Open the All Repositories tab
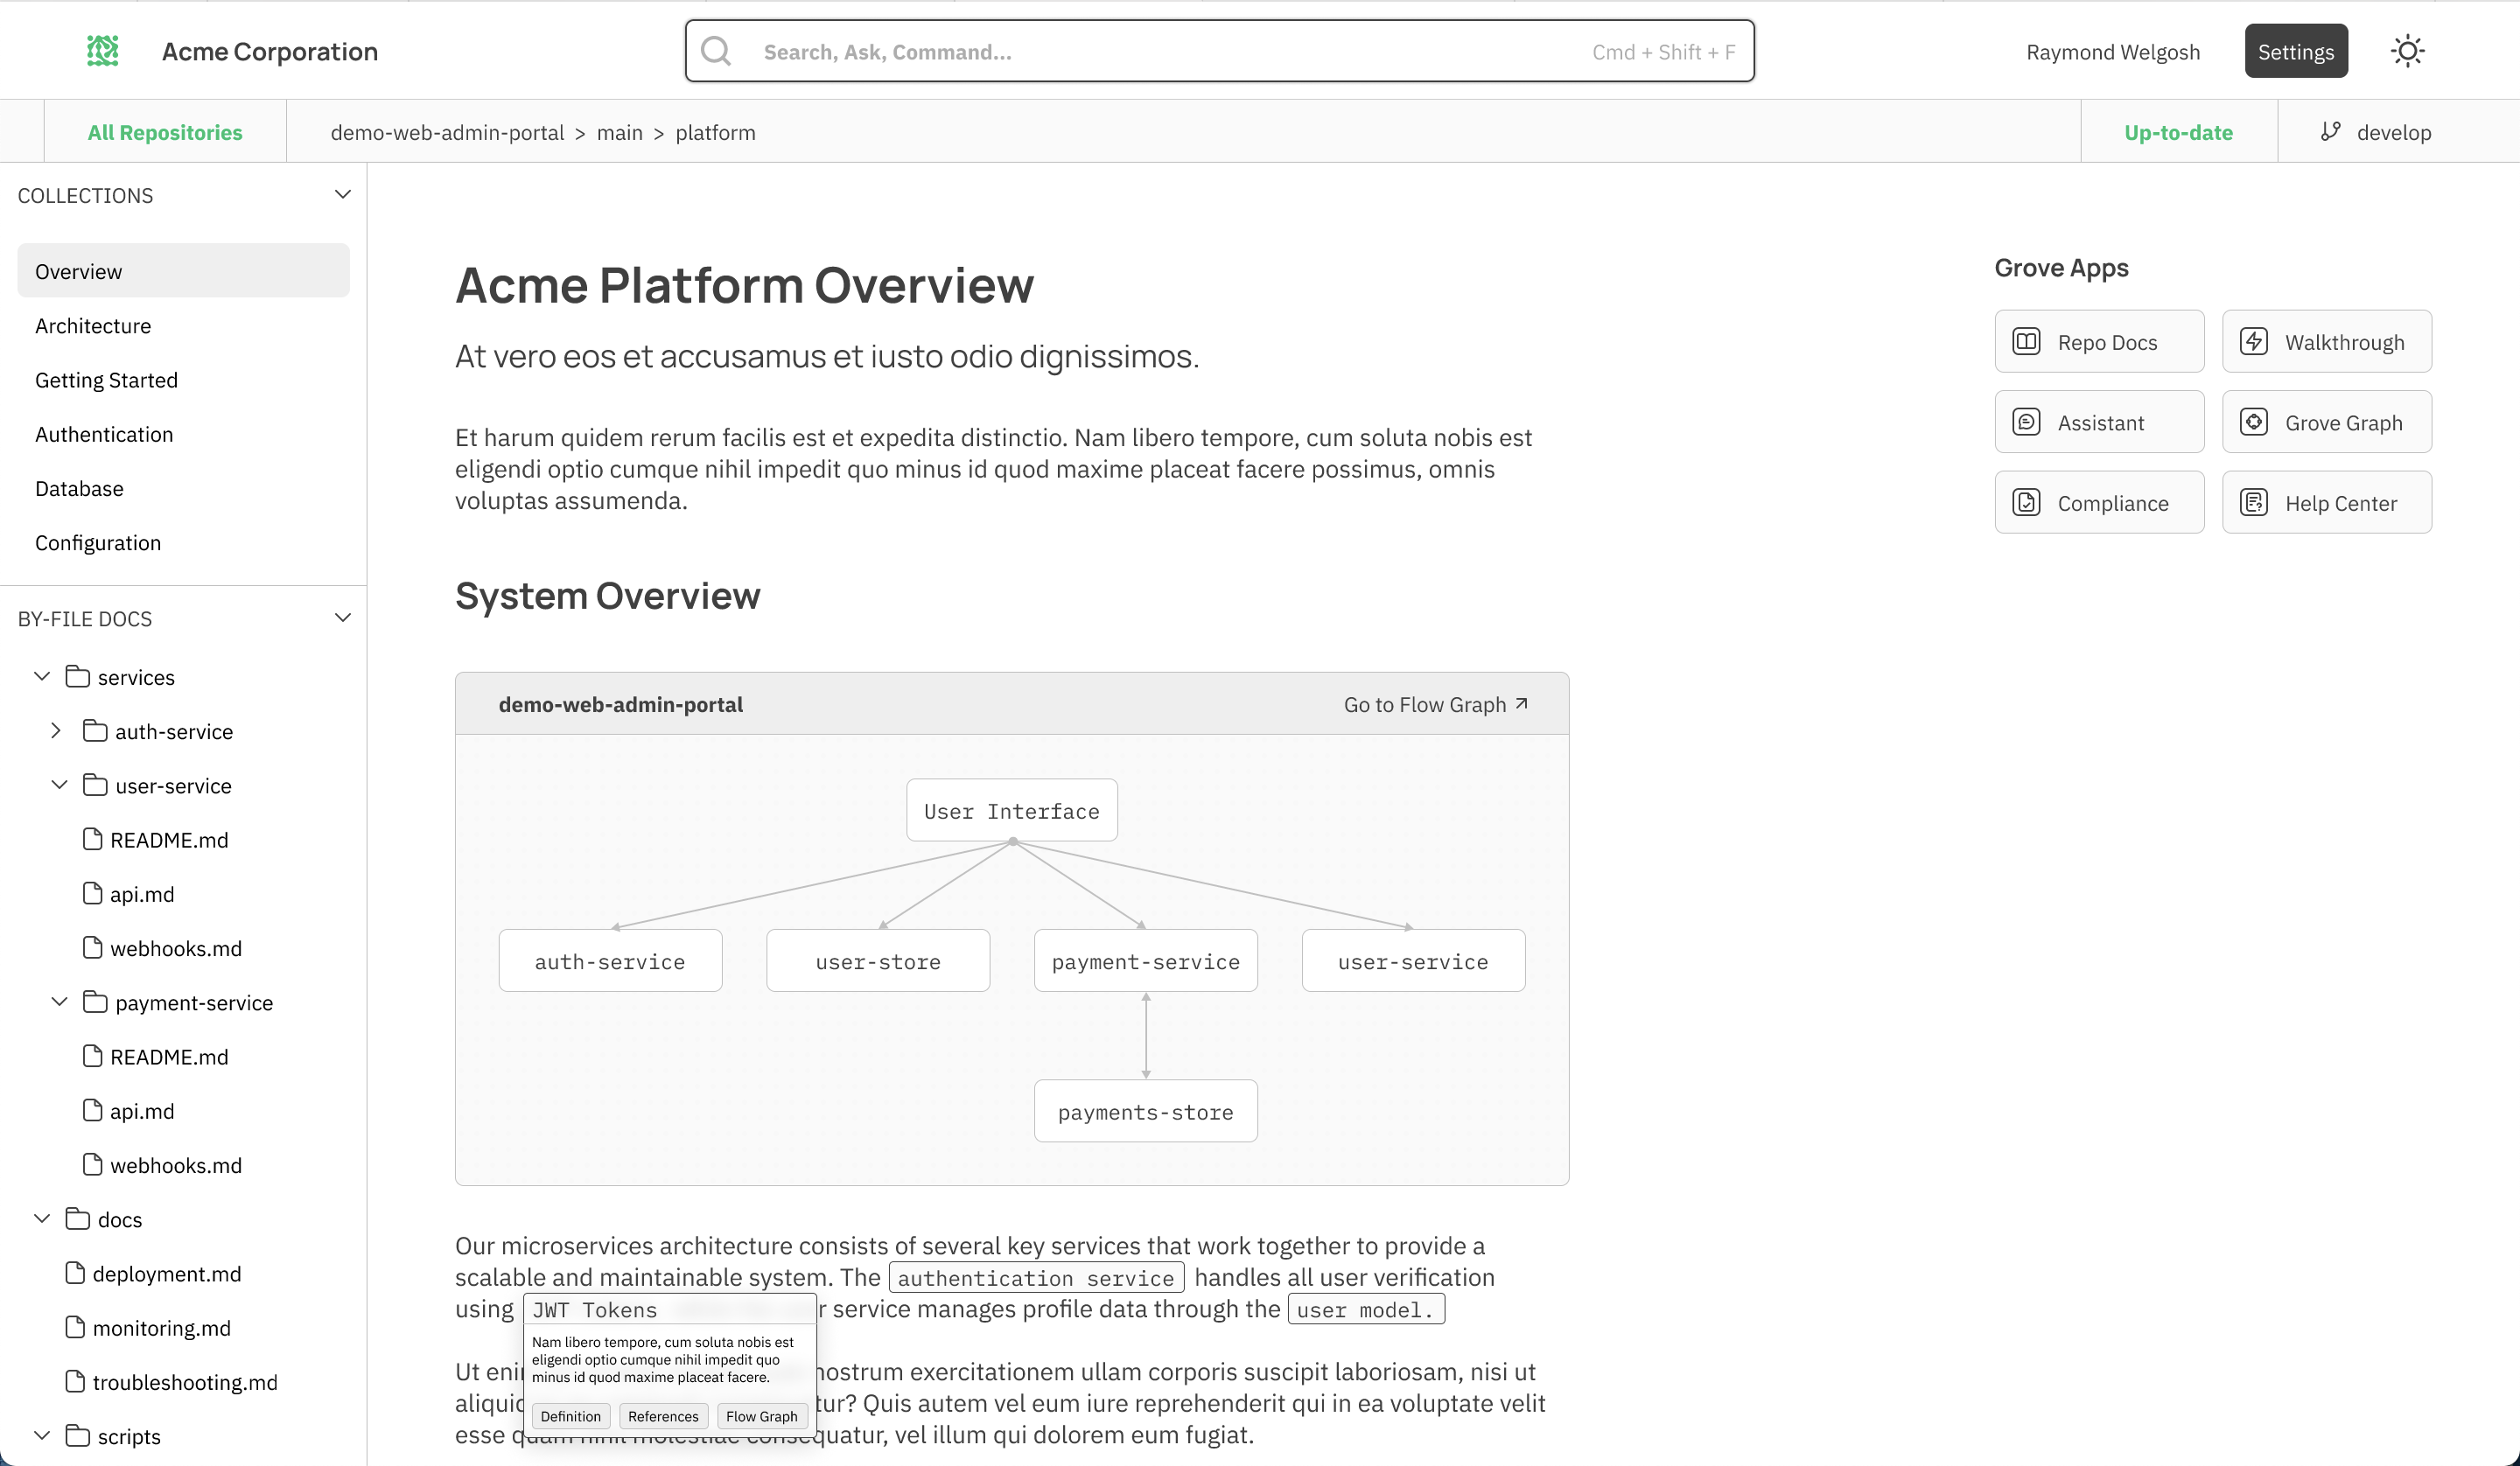 point(165,132)
